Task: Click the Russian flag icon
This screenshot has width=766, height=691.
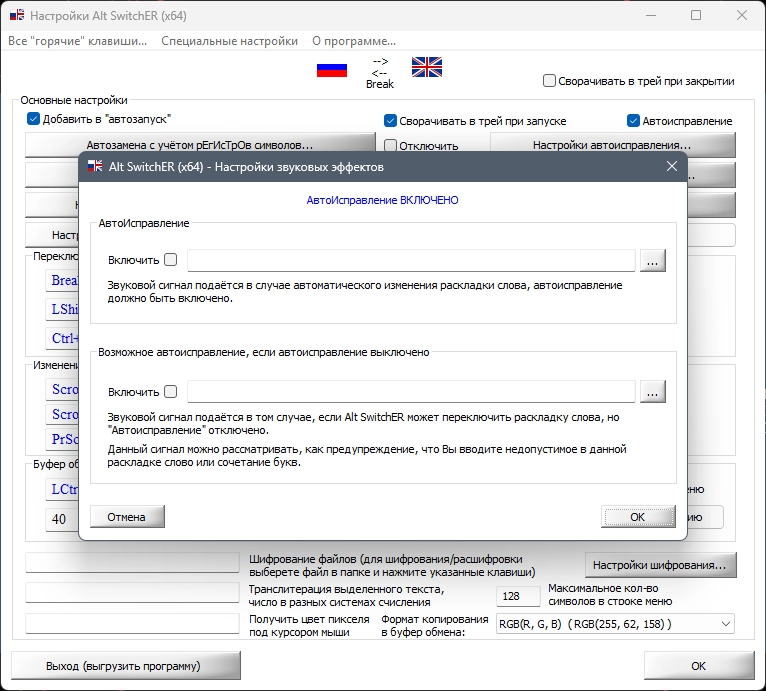Action: point(332,70)
